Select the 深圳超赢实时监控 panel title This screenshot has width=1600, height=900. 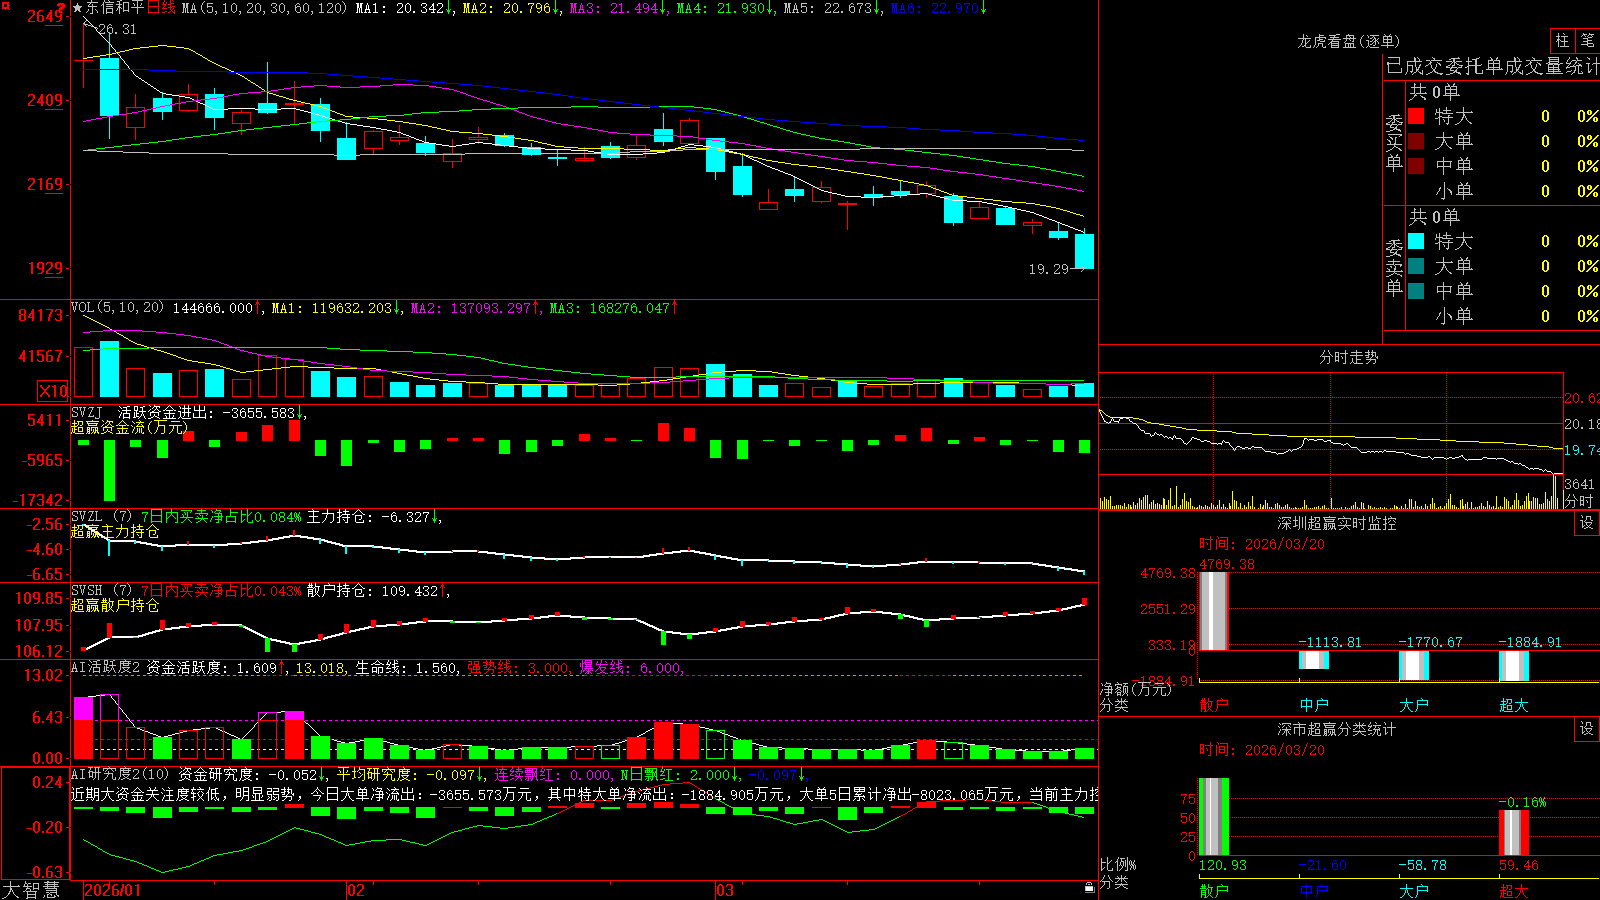1336,523
